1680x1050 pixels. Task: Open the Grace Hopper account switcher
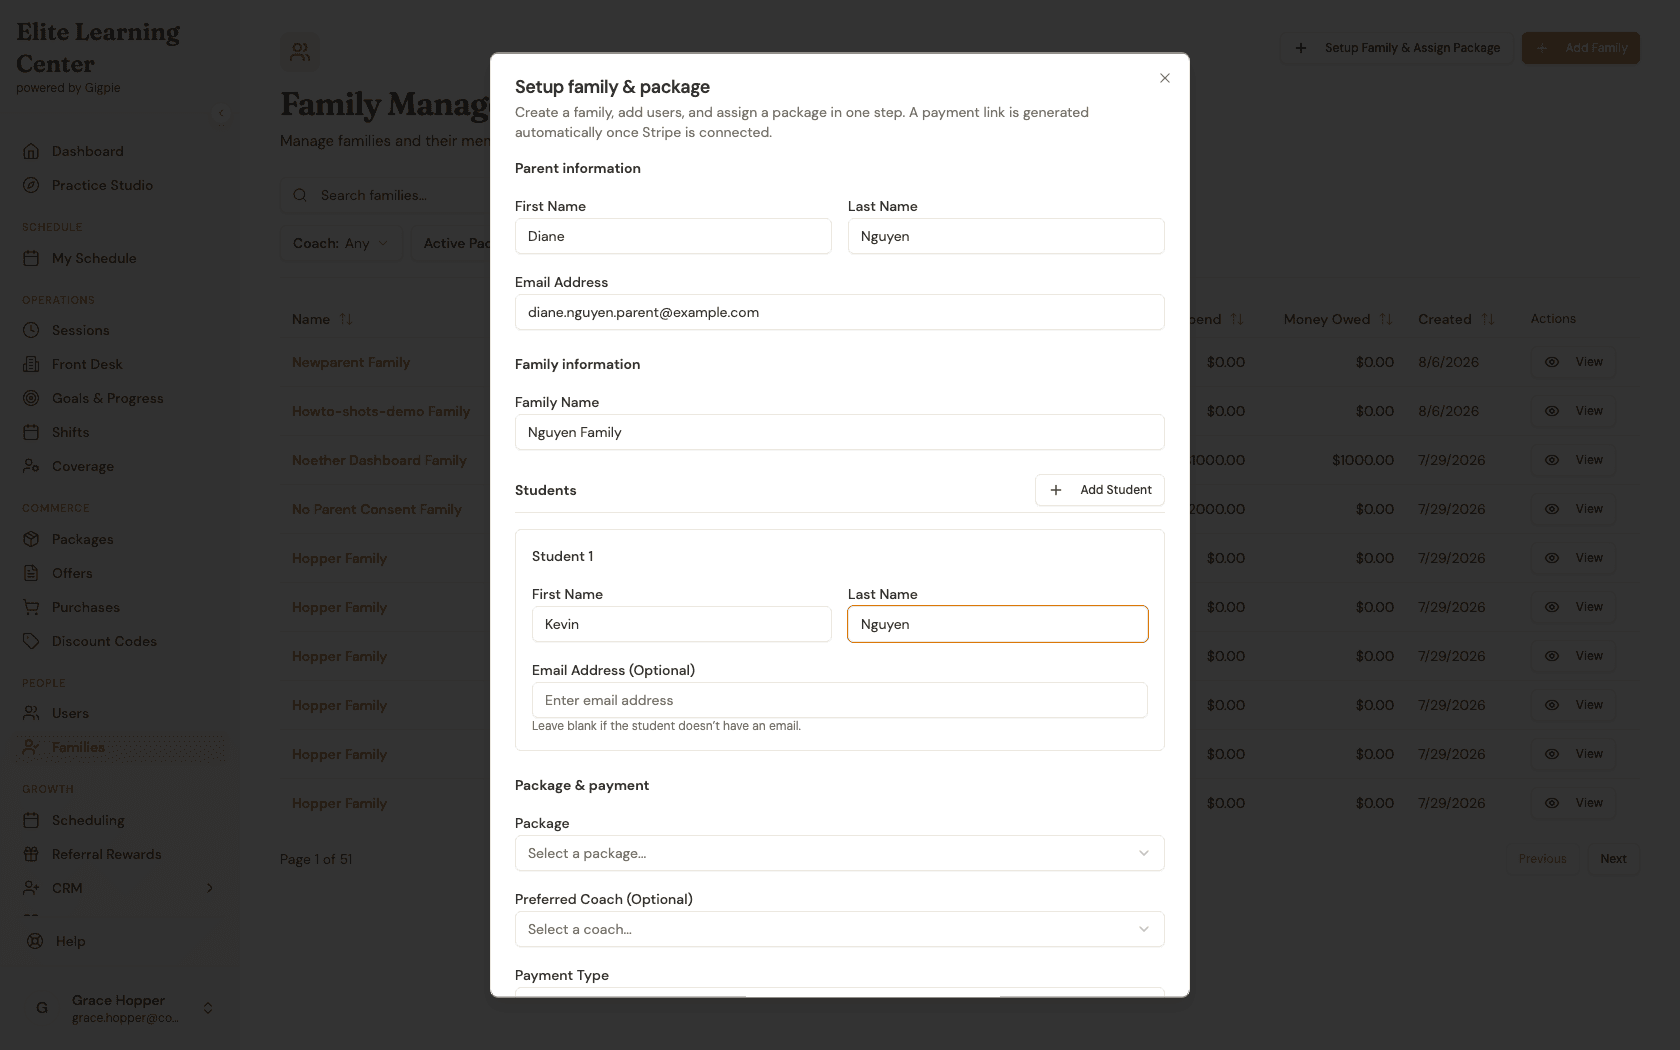click(120, 1008)
